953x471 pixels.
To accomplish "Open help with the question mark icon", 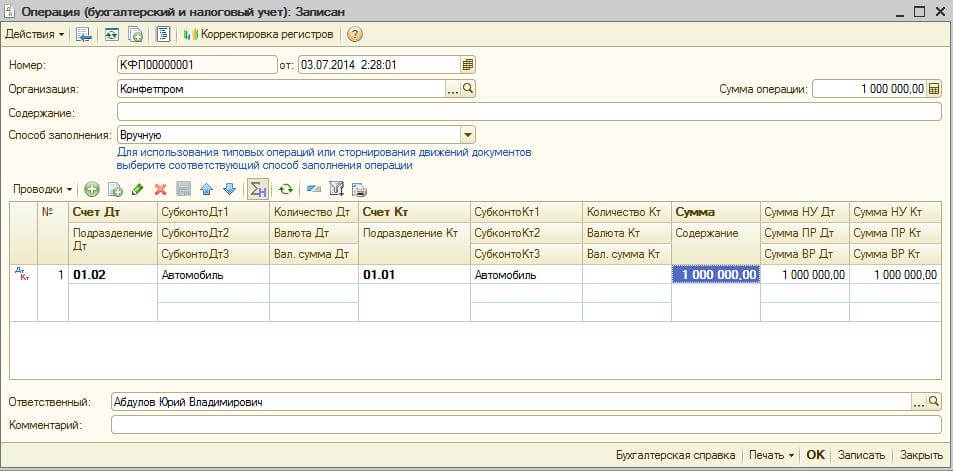I will 355,34.
